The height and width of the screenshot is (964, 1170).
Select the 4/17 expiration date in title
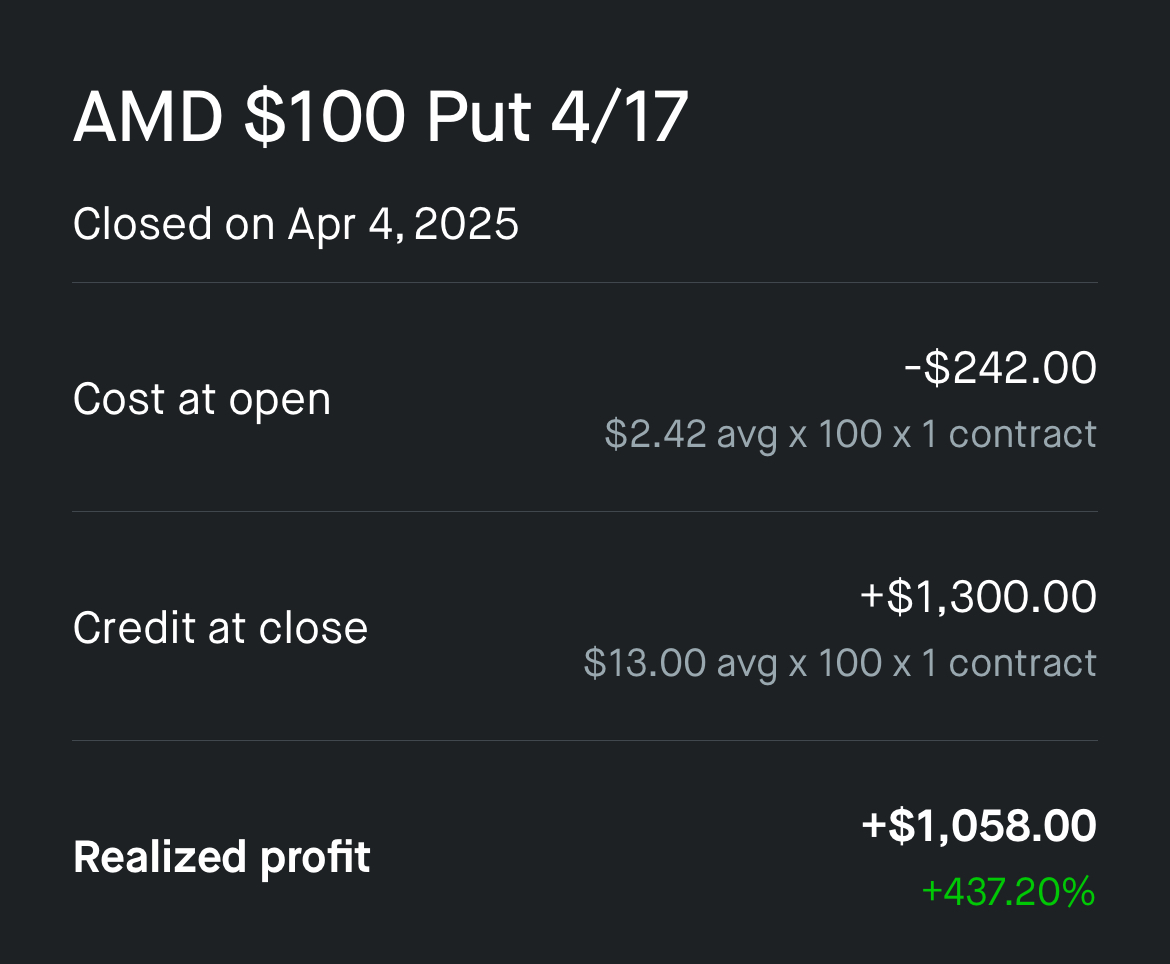point(619,116)
